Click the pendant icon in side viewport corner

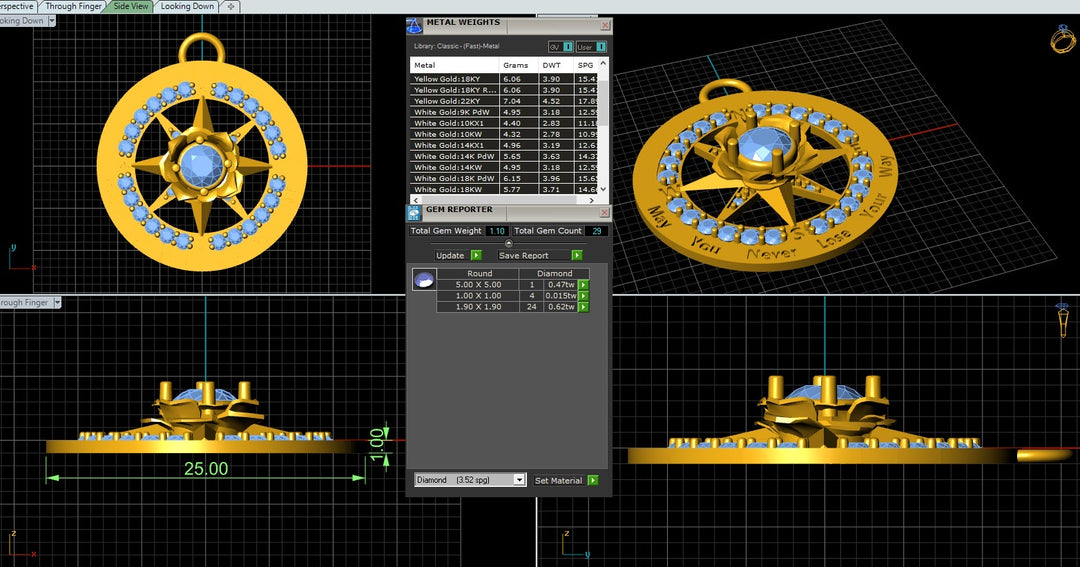click(x=1063, y=320)
